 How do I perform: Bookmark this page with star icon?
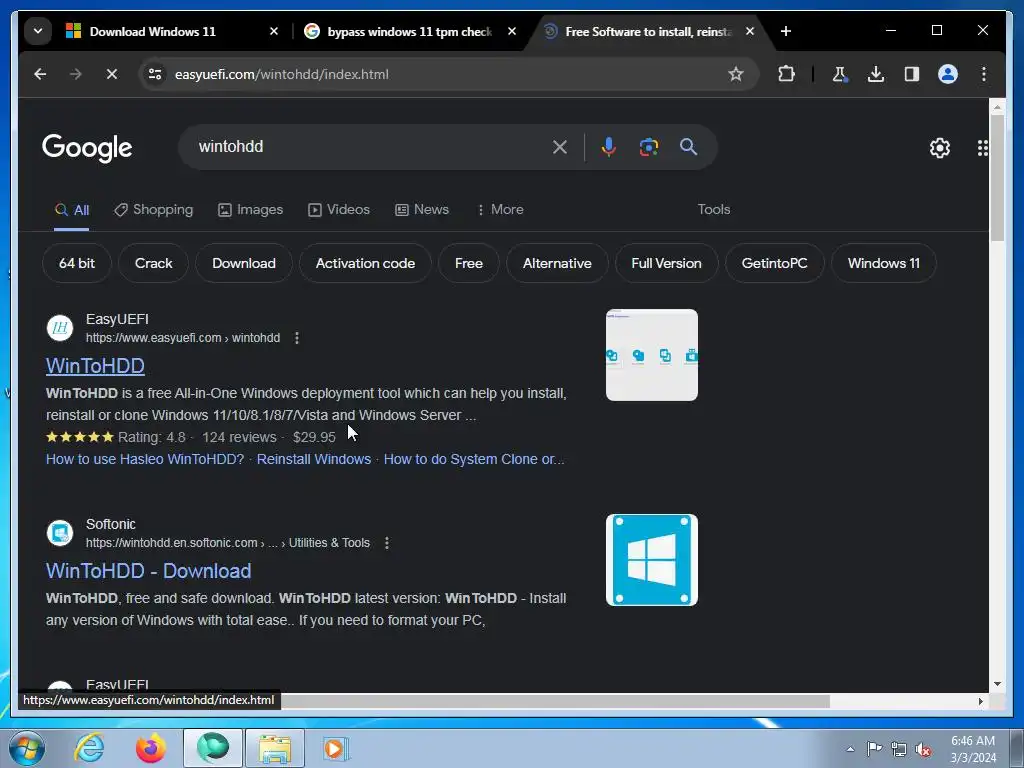[735, 74]
